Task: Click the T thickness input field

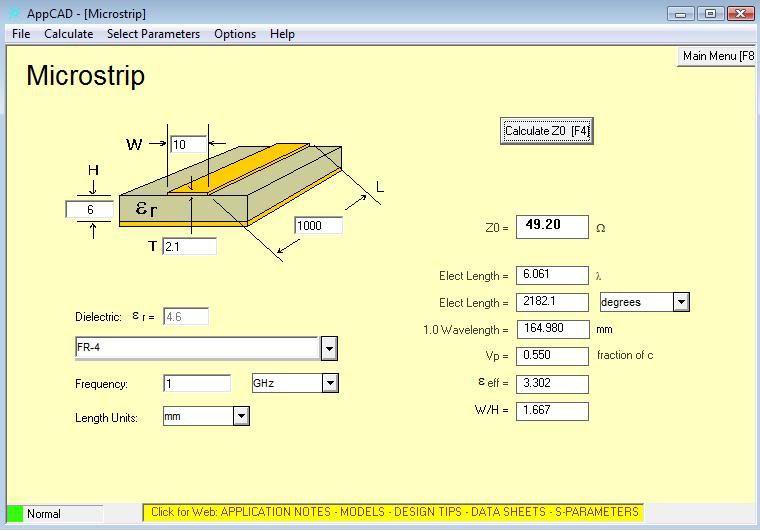Action: [x=188, y=246]
